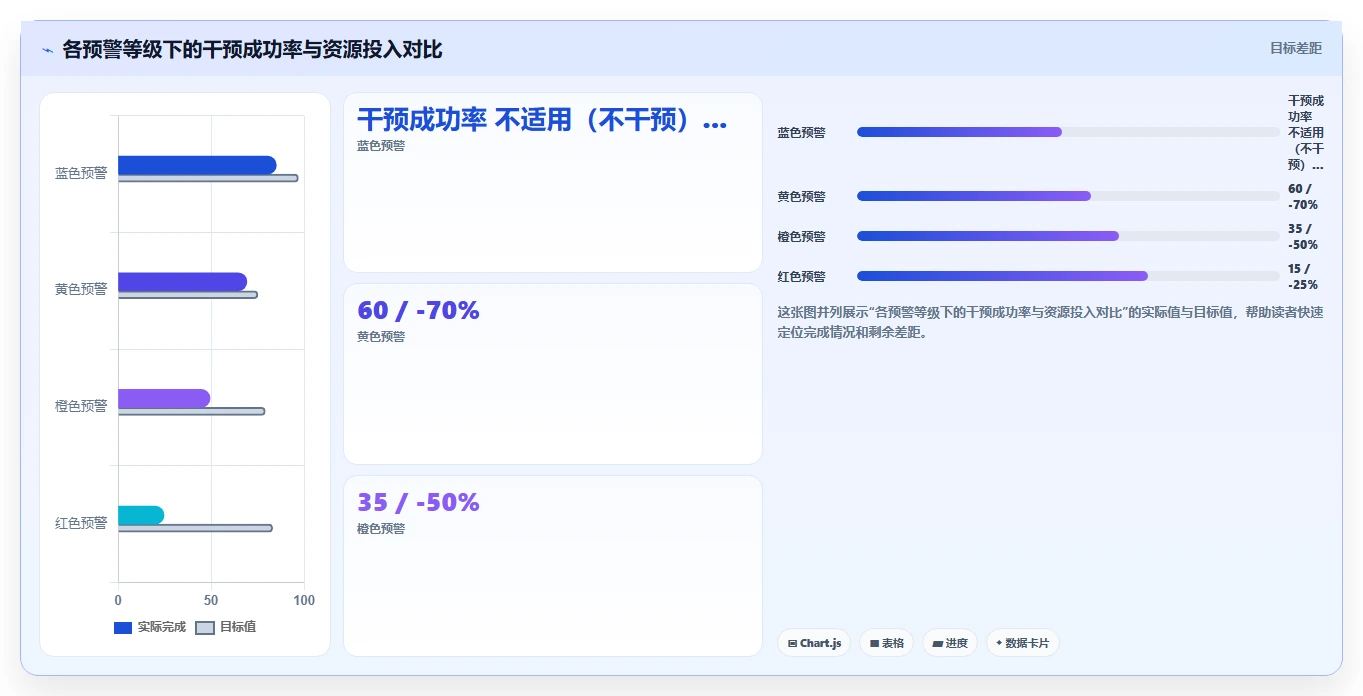Viewport: 1363px width, 696px height.
Task: Click the 红色预警 progress bar
Action: [x=1068, y=276]
